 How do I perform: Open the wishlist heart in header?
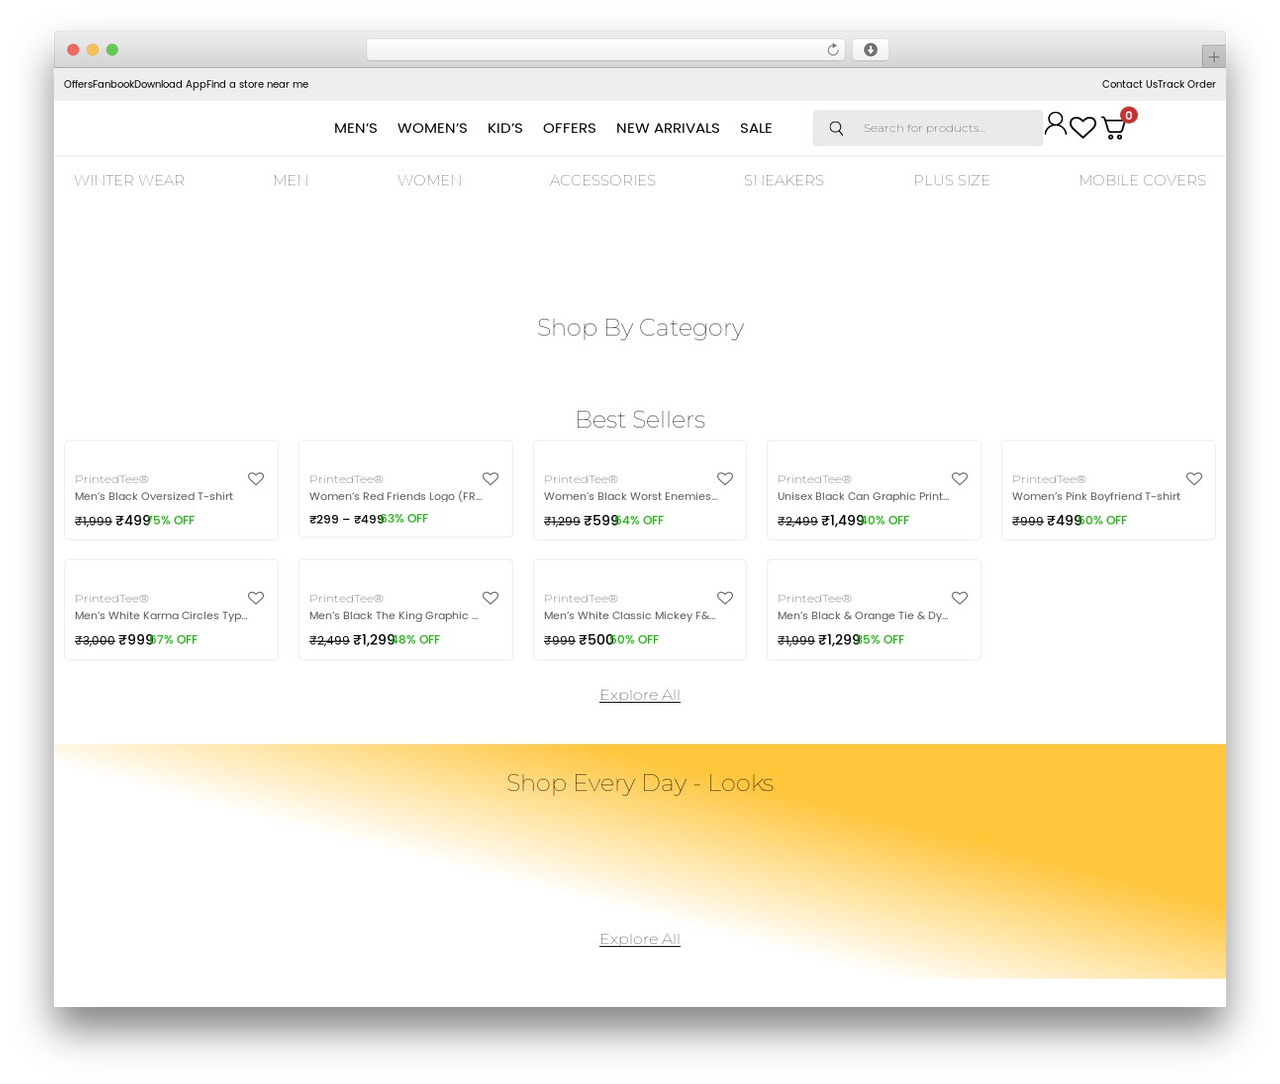click(x=1083, y=128)
